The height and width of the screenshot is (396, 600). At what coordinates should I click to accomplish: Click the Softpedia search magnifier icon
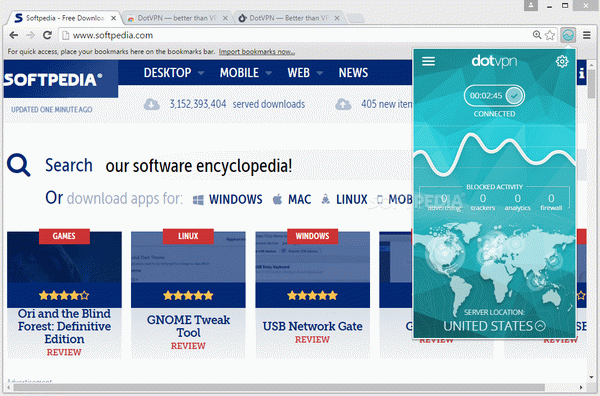[x=18, y=165]
